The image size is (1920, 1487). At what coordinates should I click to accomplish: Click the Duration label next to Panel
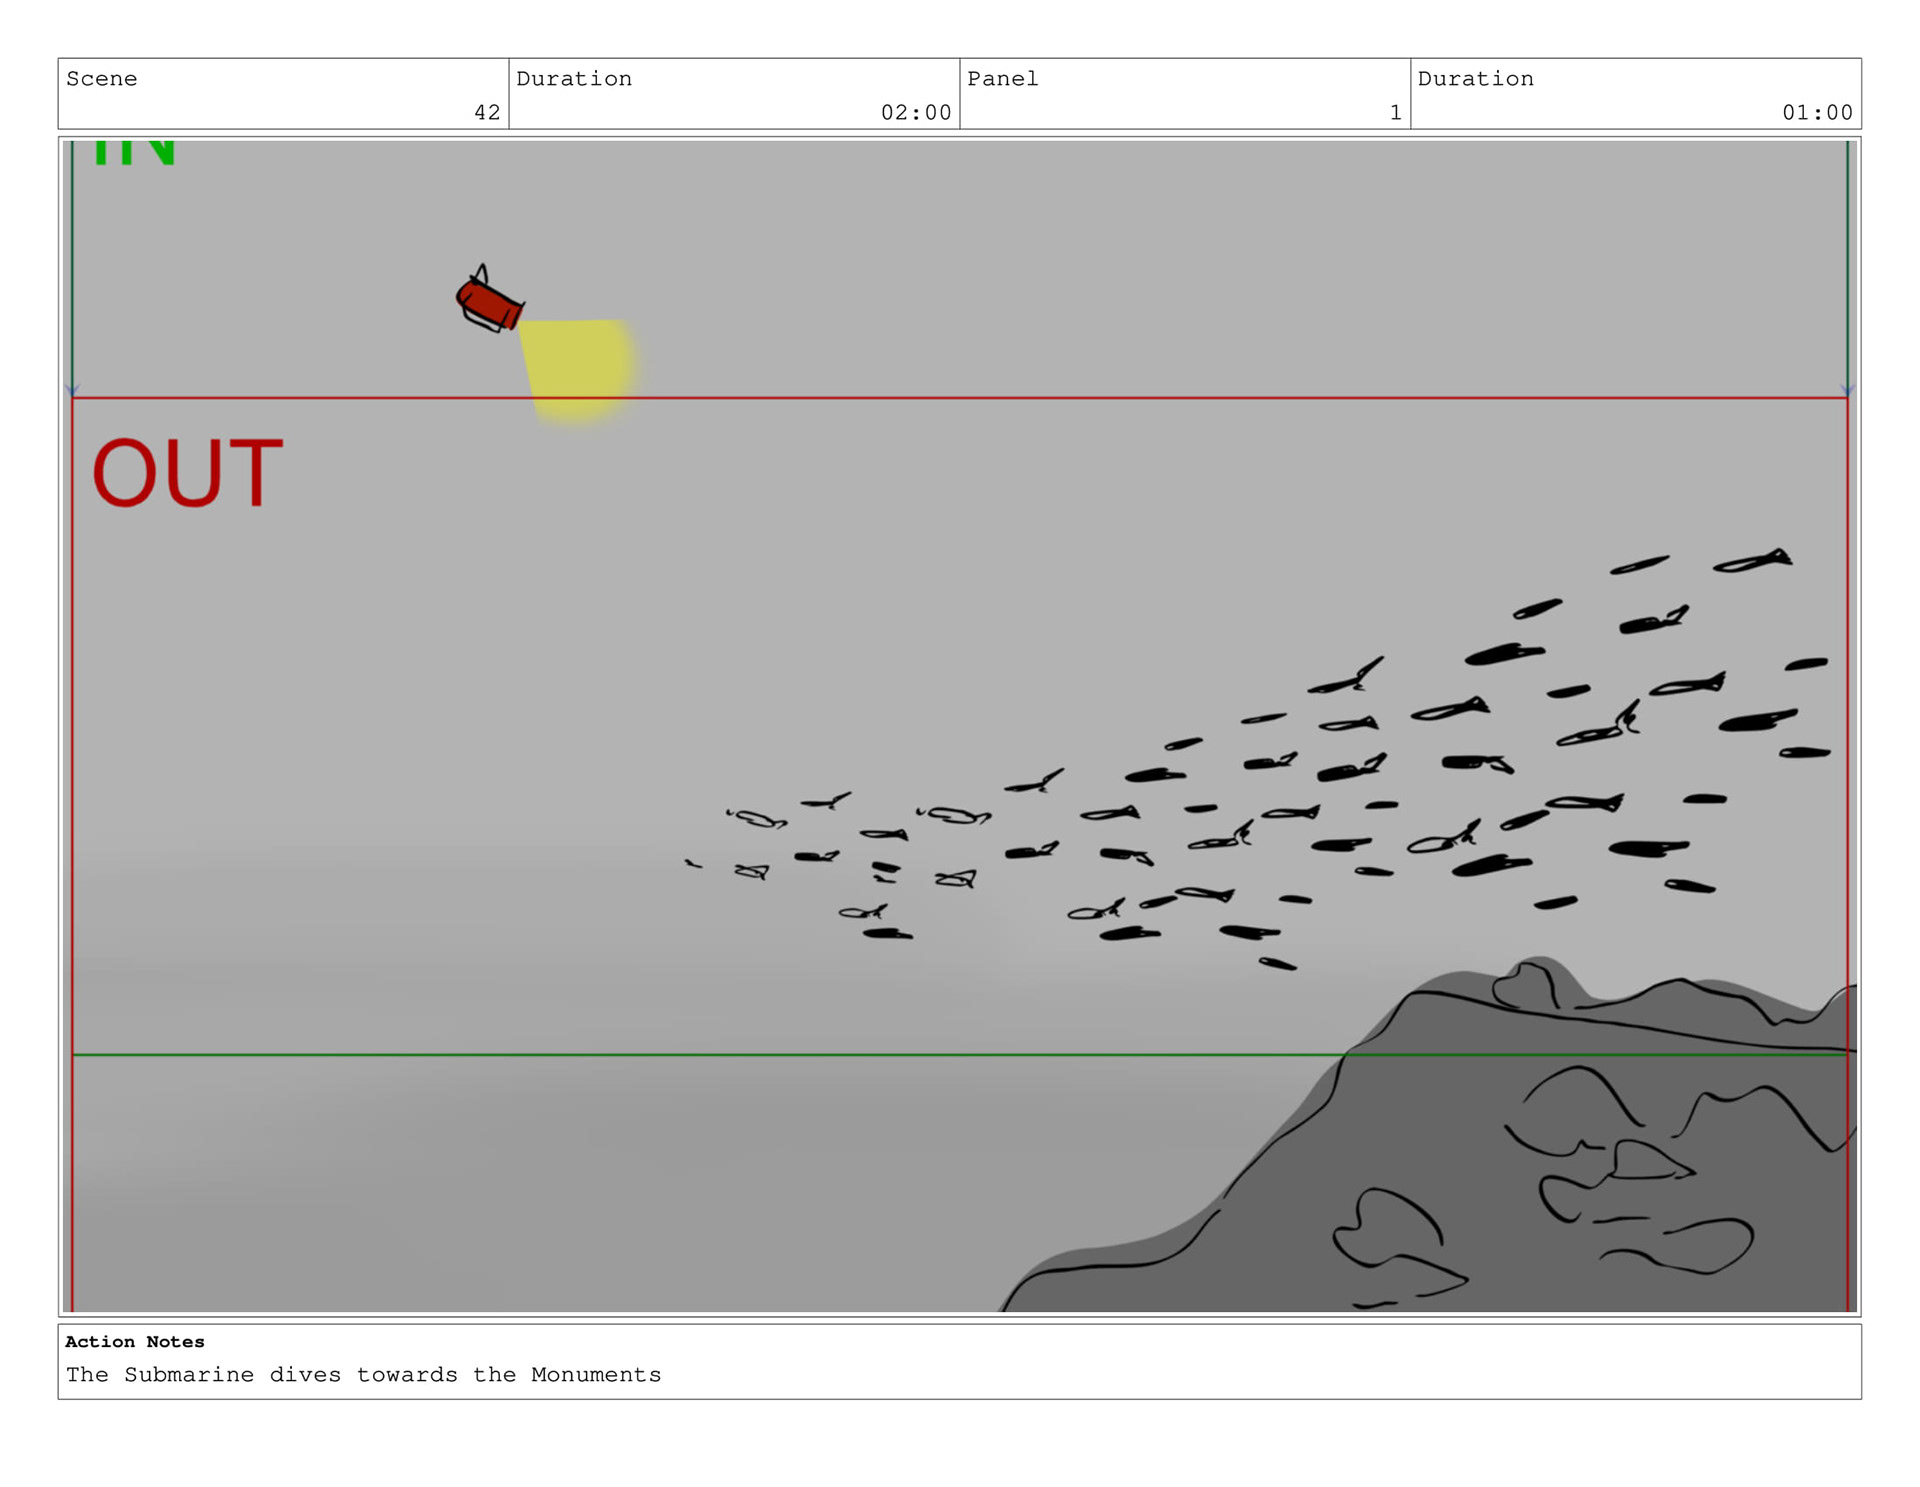(x=1475, y=79)
